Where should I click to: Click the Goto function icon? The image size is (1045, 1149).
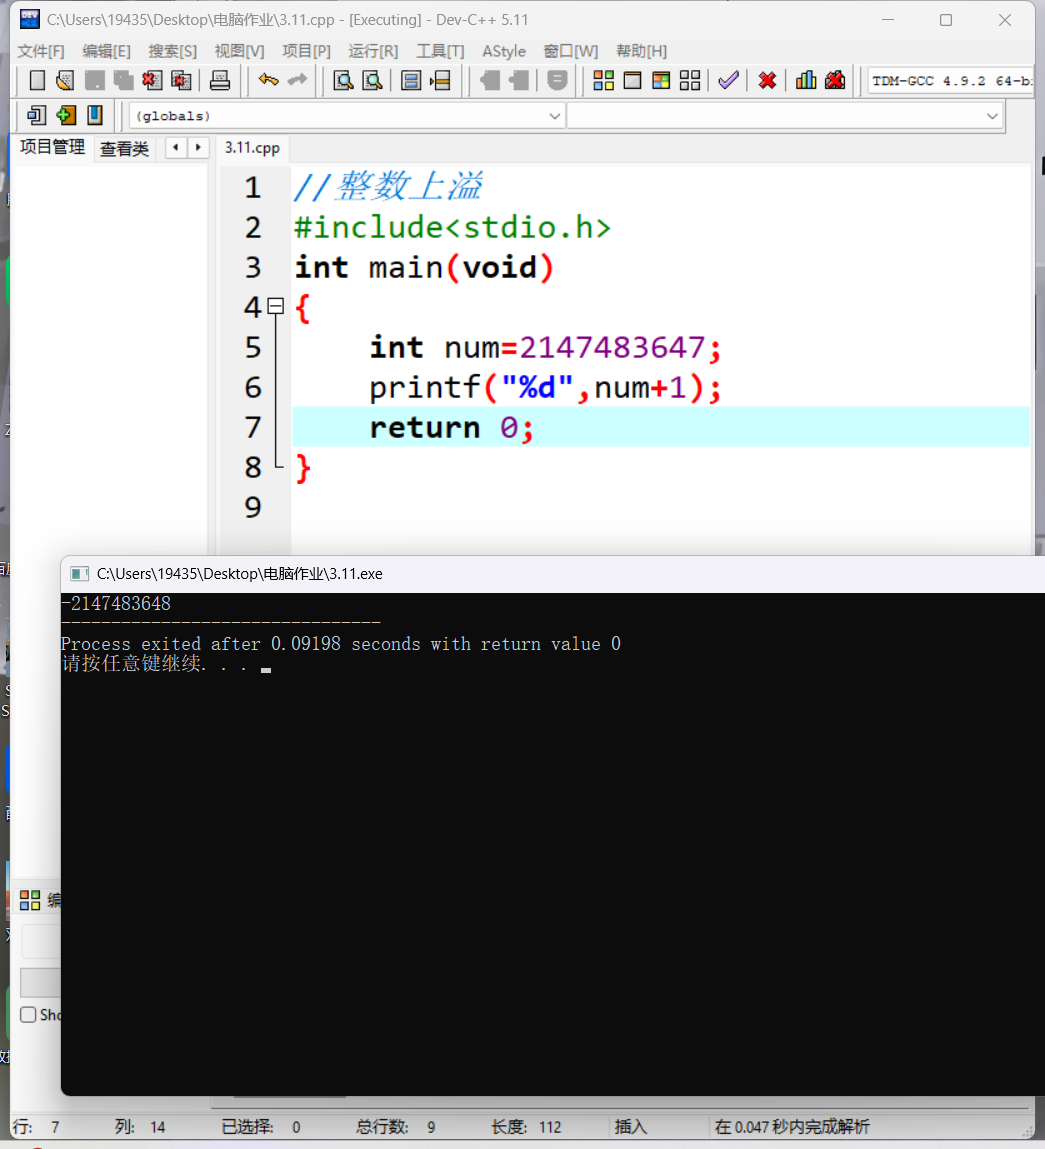[411, 80]
